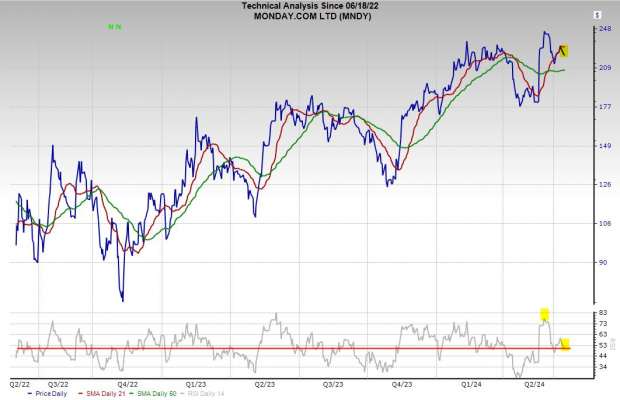The width and height of the screenshot is (620, 400).
Task: Click the yellow highlight at RSI peak
Action: point(545,314)
